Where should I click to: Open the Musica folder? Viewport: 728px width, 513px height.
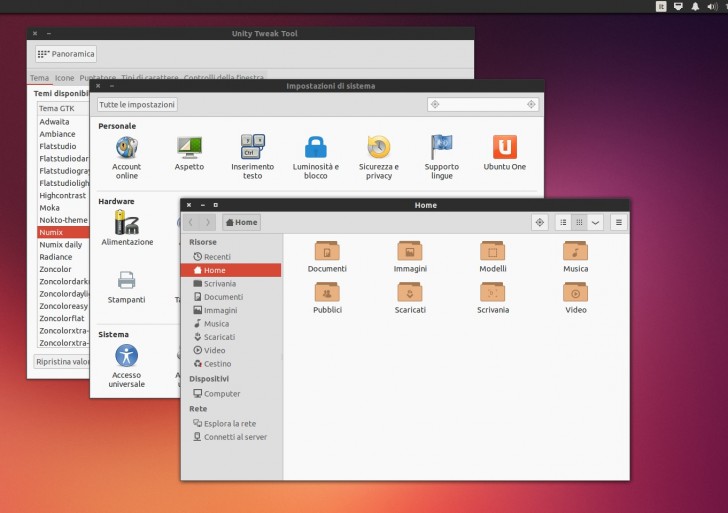575,252
